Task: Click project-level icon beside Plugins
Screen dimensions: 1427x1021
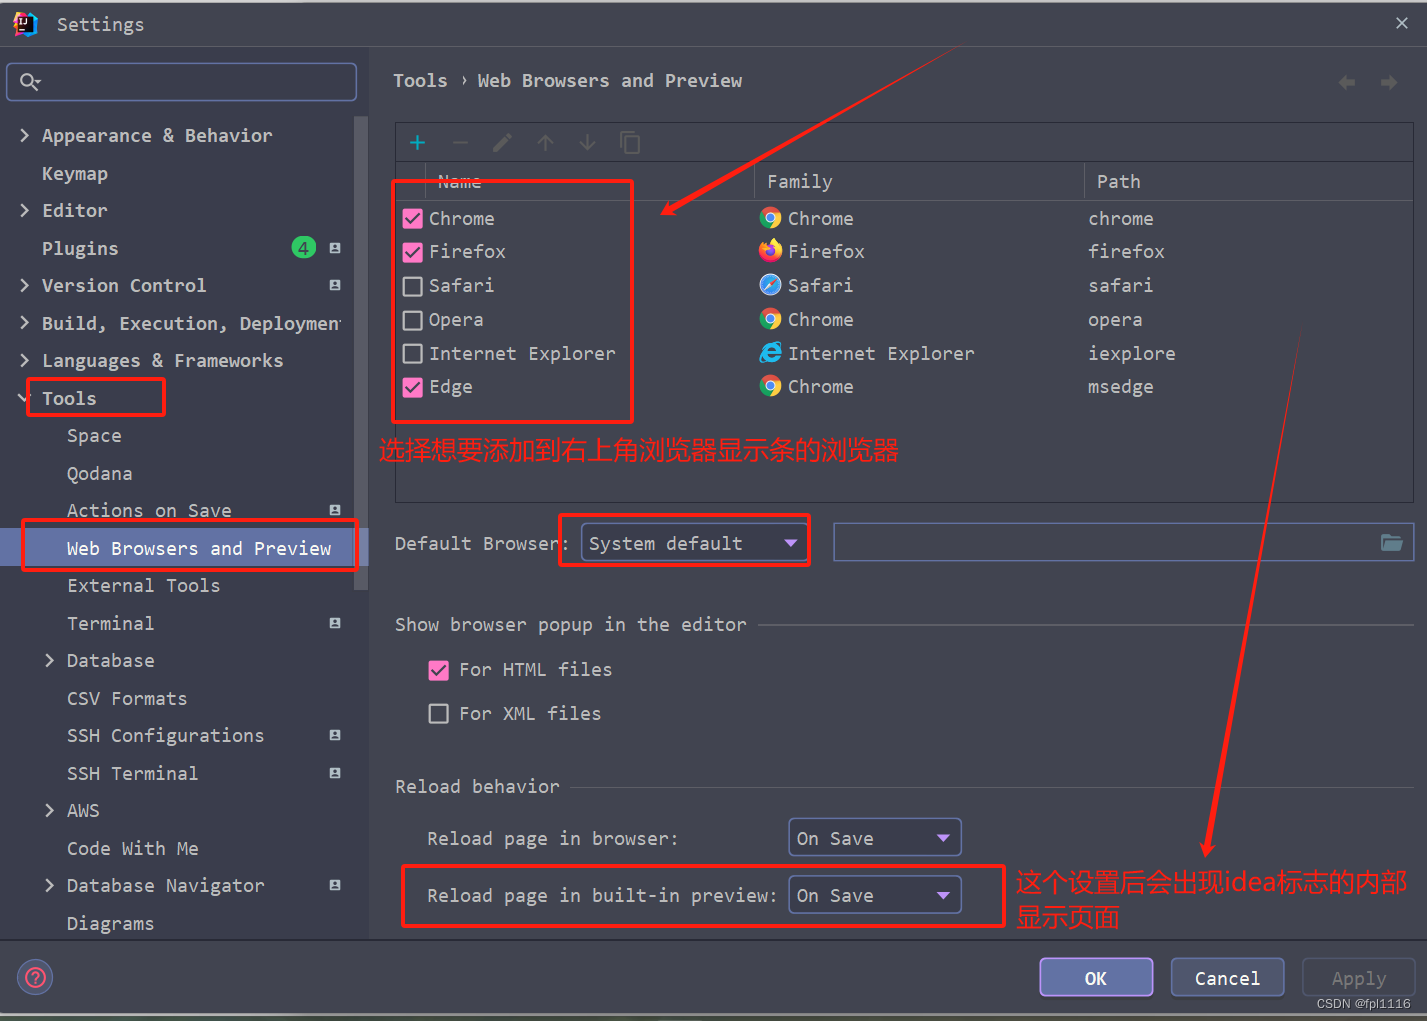Action: (335, 248)
